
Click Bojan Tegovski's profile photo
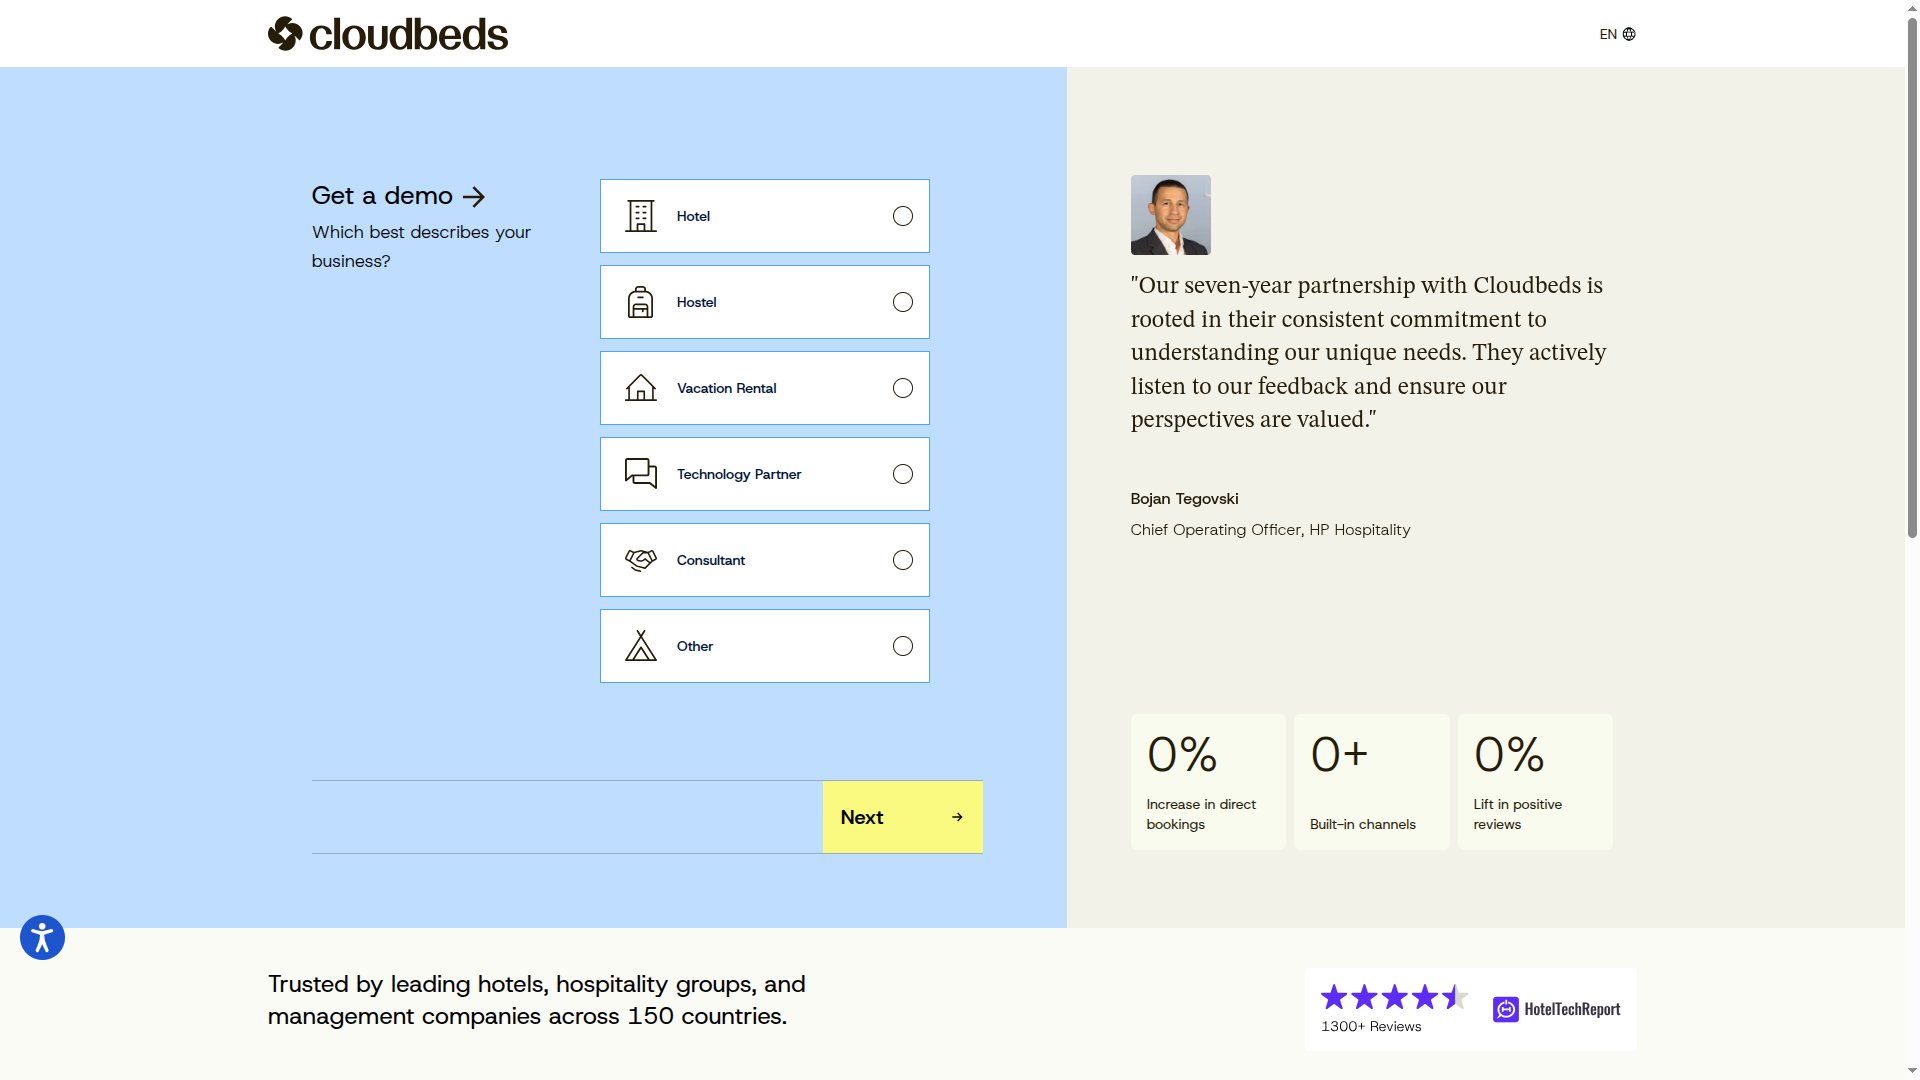[x=1170, y=214]
